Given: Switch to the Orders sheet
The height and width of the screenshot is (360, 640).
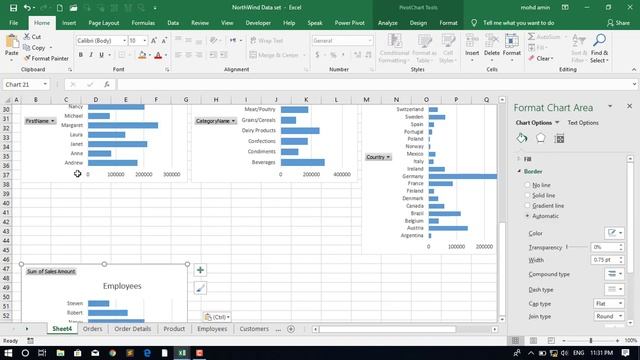Looking at the screenshot, I should pyautogui.click(x=93, y=329).
